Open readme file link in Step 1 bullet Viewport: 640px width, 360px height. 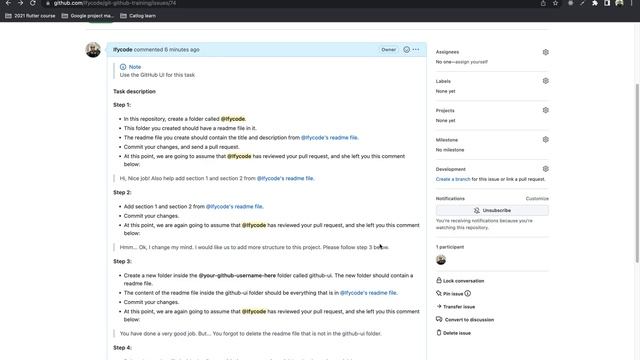(329, 138)
